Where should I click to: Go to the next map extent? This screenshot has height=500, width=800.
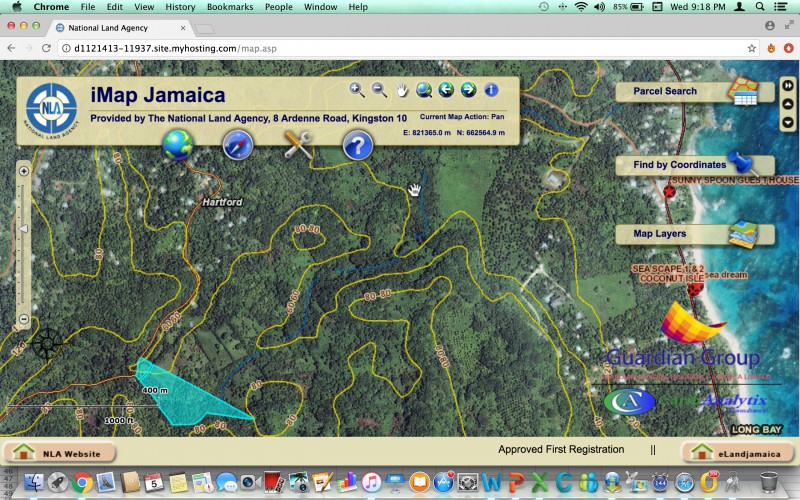(468, 90)
